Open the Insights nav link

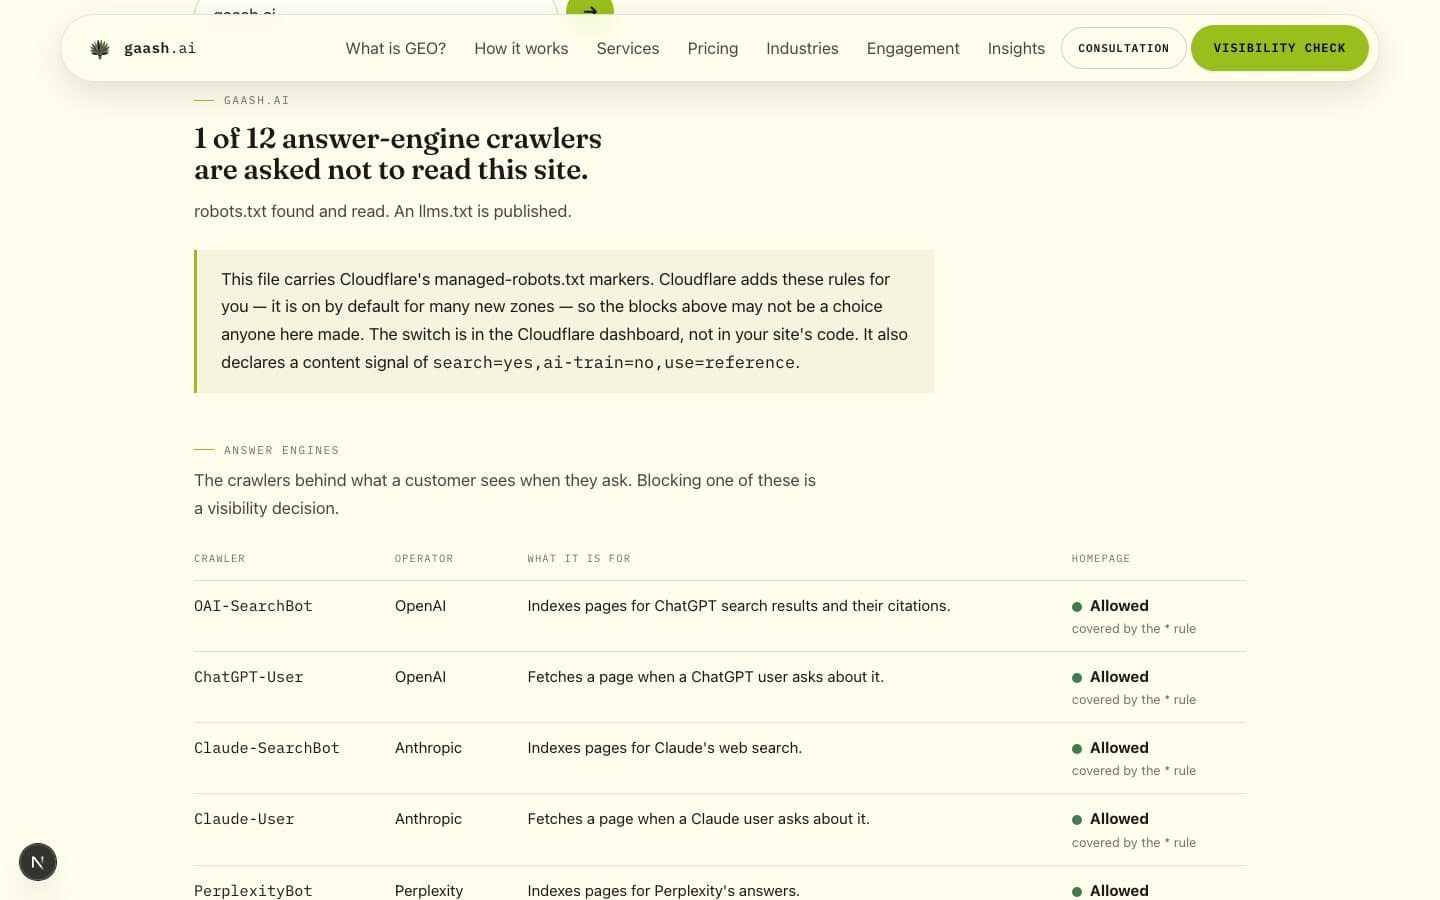(x=1016, y=48)
